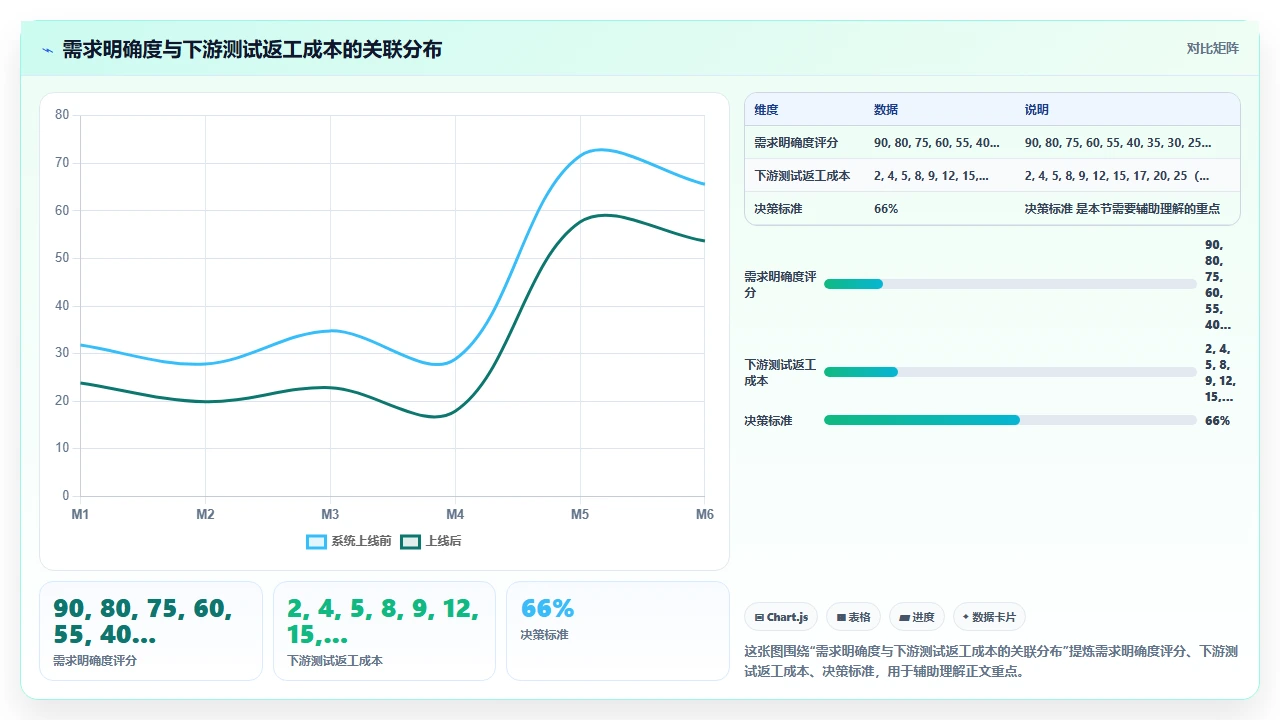Select the 进度 tag chip
Image resolution: width=1280 pixels, height=720 pixels.
click(x=917, y=617)
